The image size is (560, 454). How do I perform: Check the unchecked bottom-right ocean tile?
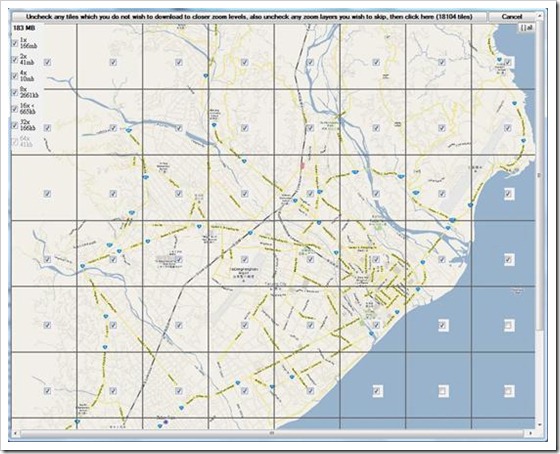509,391
